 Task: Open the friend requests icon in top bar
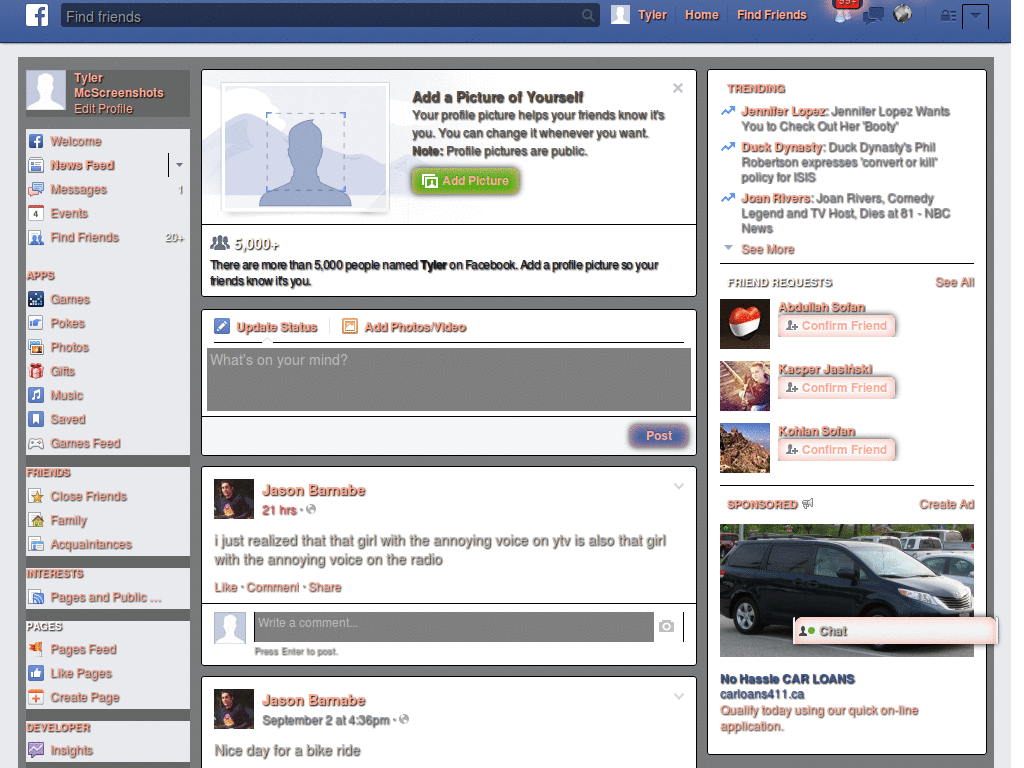[843, 14]
